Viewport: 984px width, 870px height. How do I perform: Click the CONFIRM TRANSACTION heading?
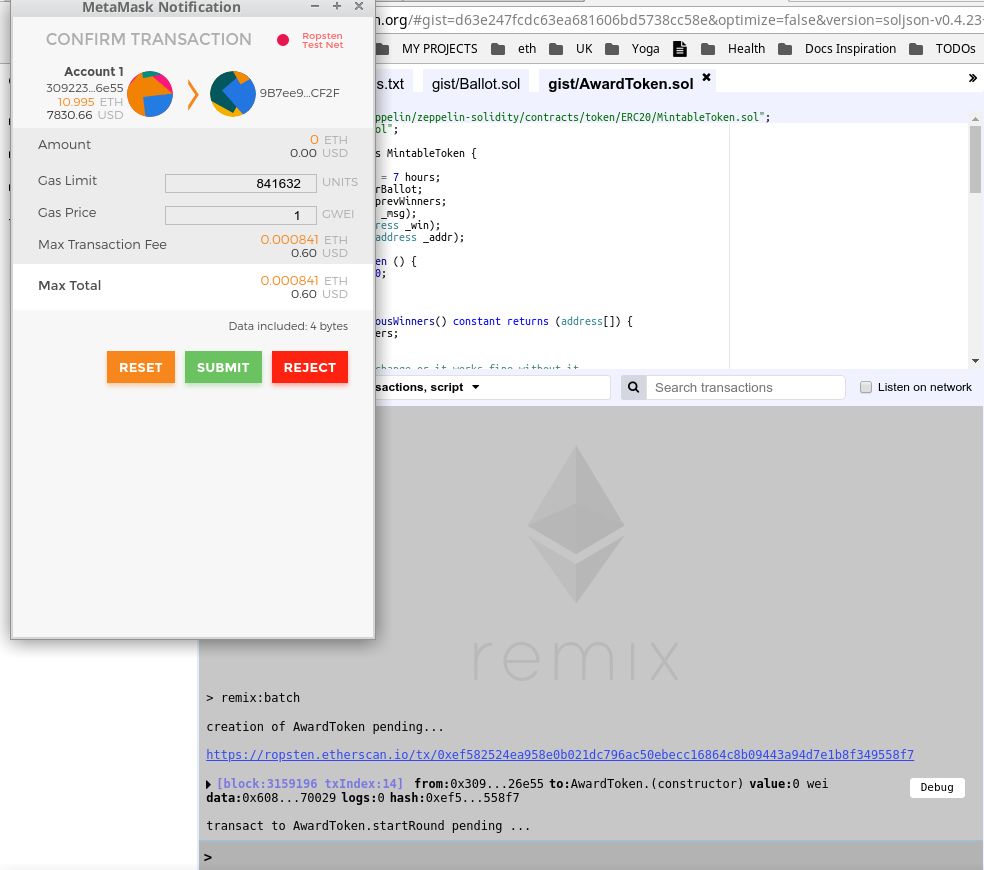pyautogui.click(x=149, y=40)
